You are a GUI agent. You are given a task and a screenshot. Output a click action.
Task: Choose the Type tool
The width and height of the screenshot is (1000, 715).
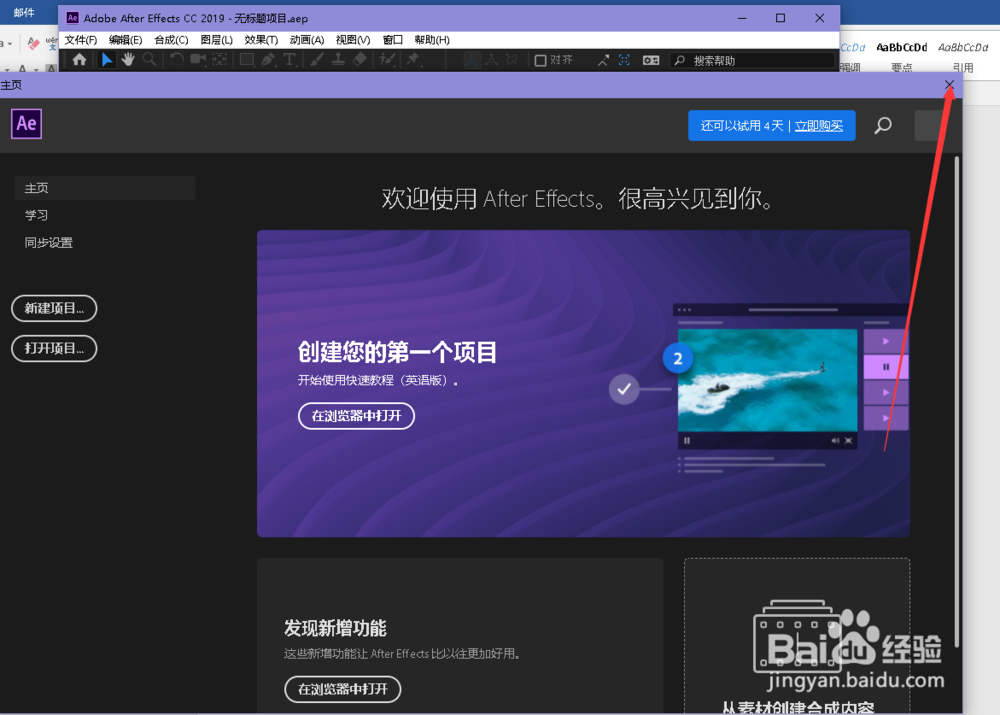[x=290, y=60]
